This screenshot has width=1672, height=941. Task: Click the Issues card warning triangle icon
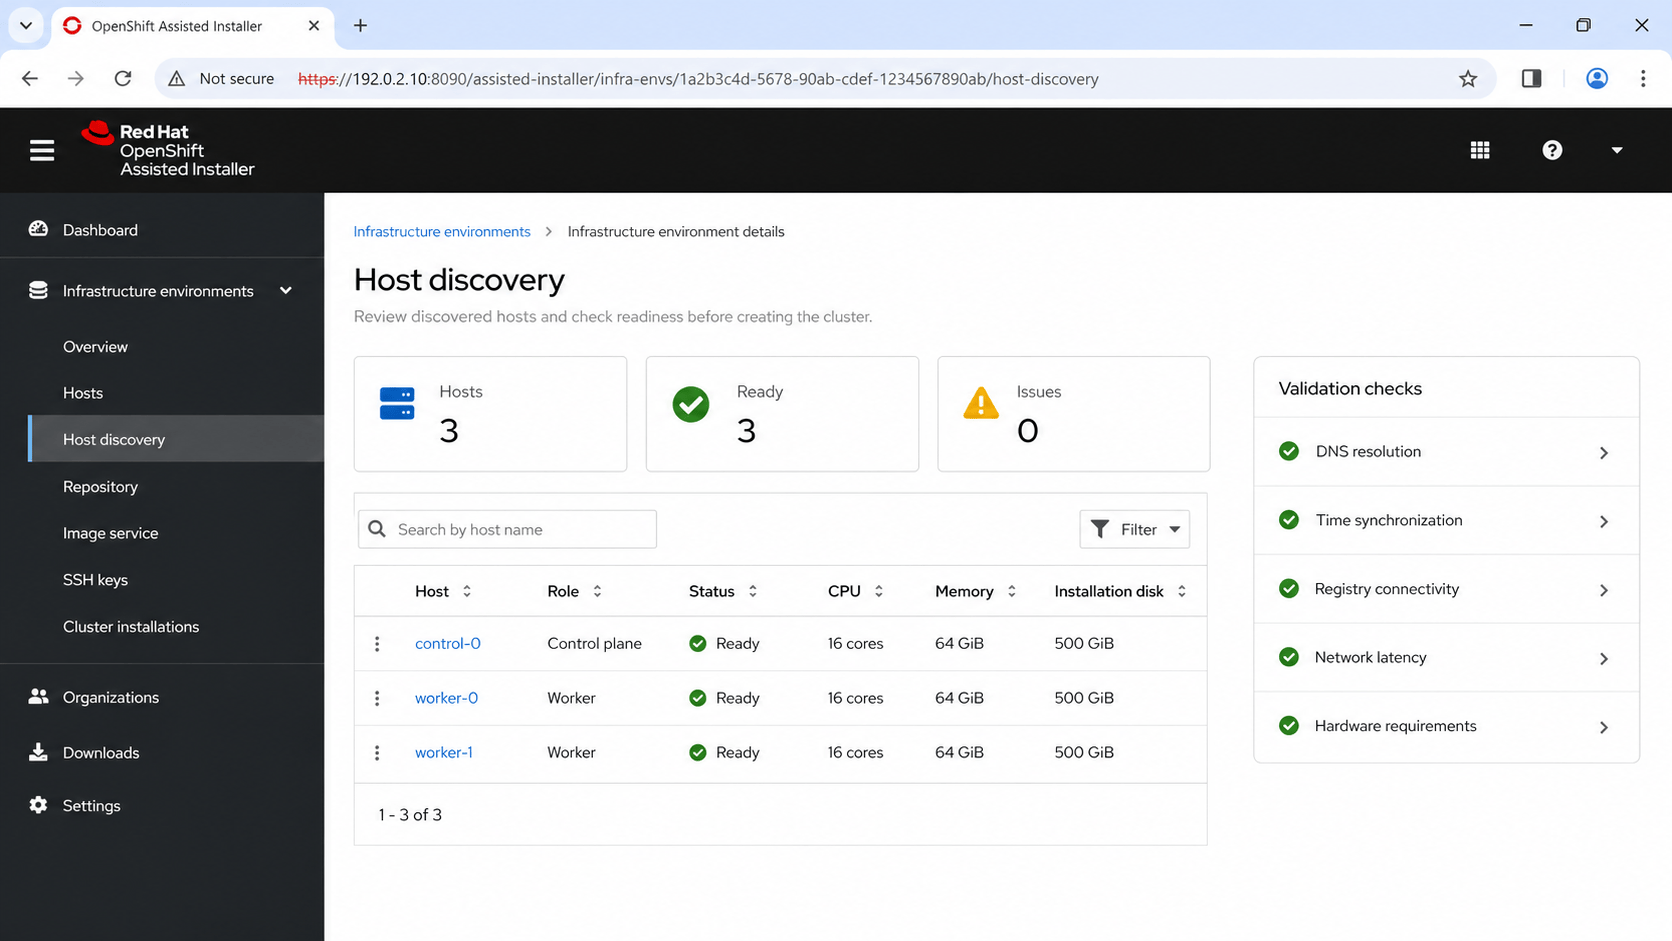(981, 403)
